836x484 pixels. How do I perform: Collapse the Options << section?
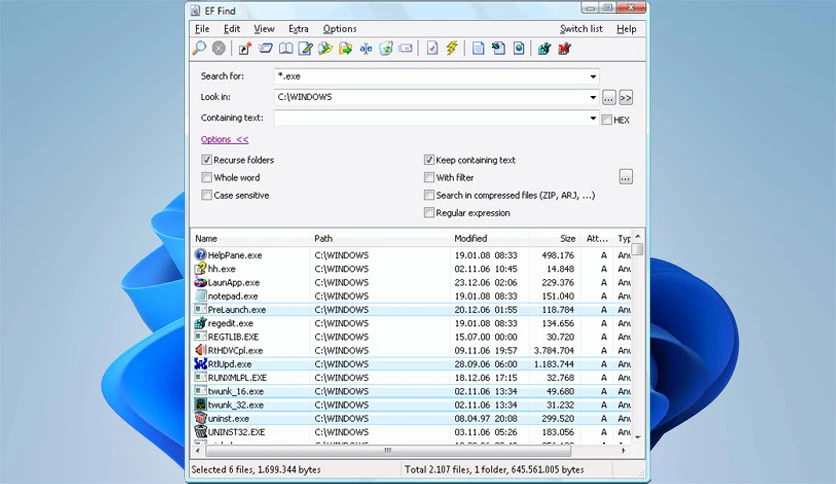[224, 139]
